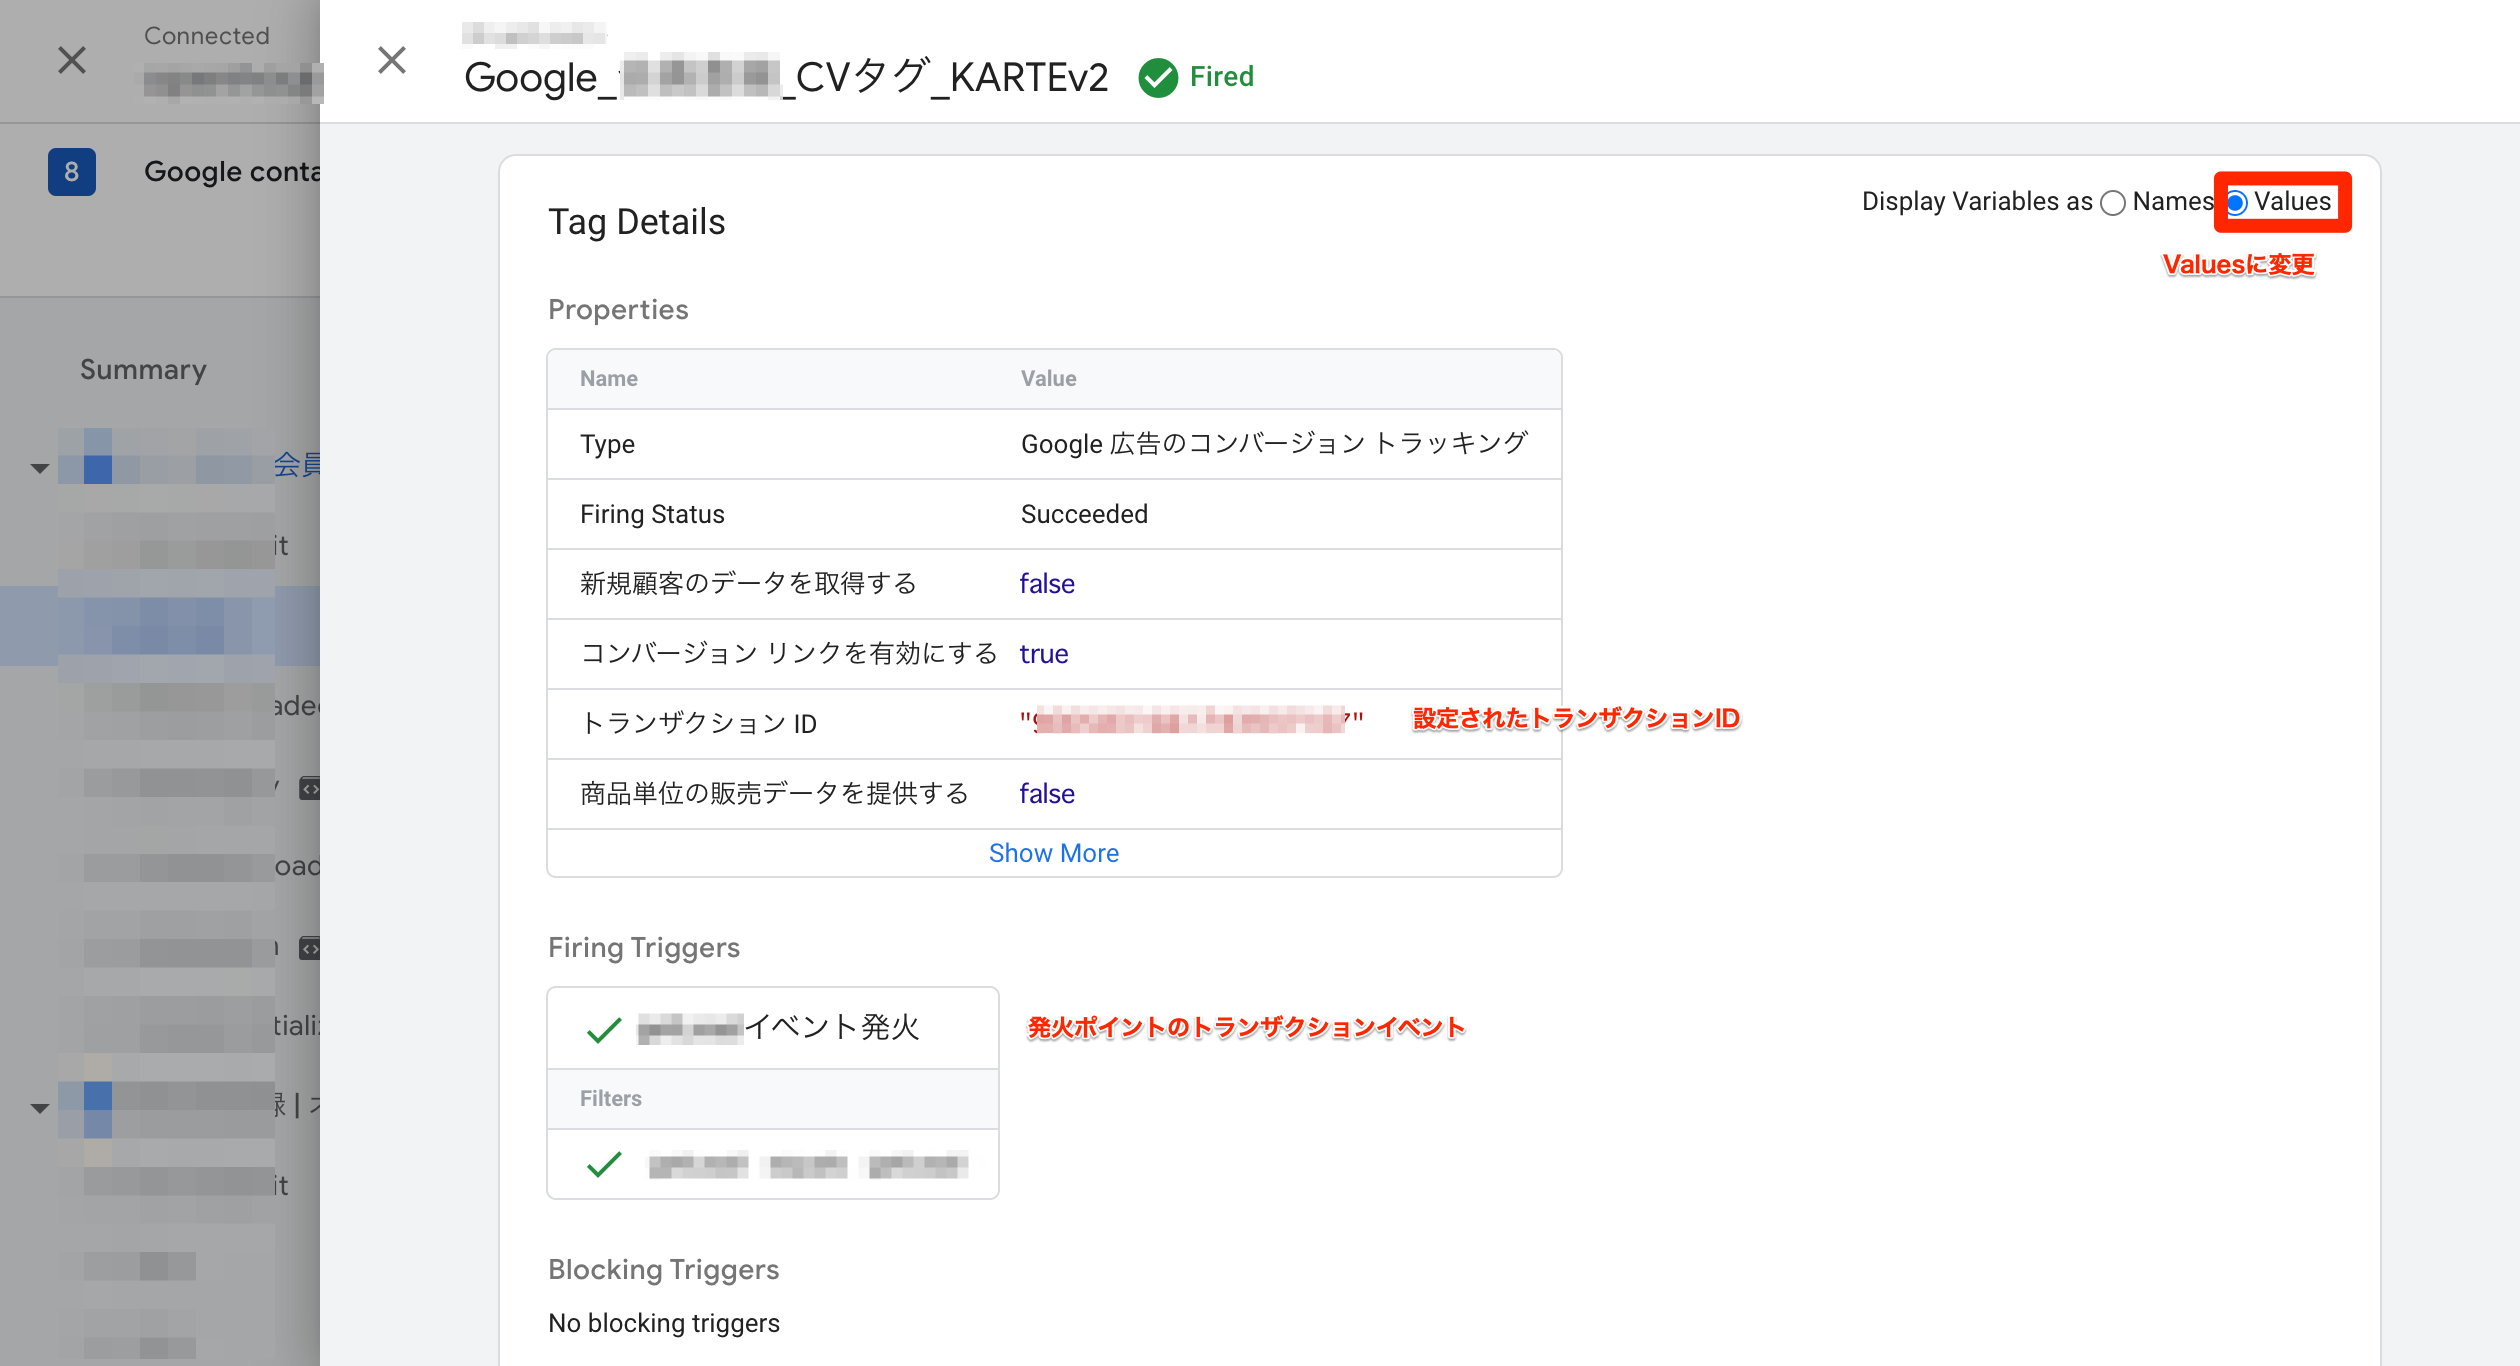Collapse the lower event group arrow

click(40, 1107)
